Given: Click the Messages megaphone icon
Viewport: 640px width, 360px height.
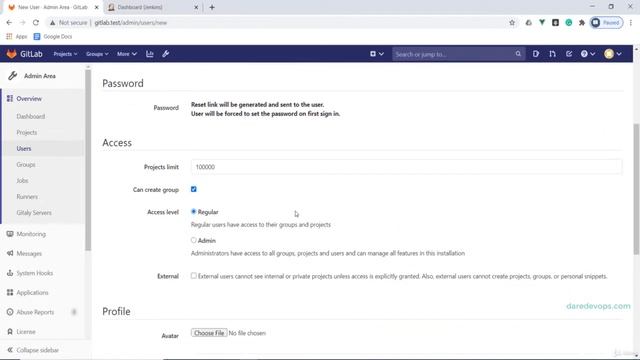Looking at the screenshot, I should pos(10,253).
